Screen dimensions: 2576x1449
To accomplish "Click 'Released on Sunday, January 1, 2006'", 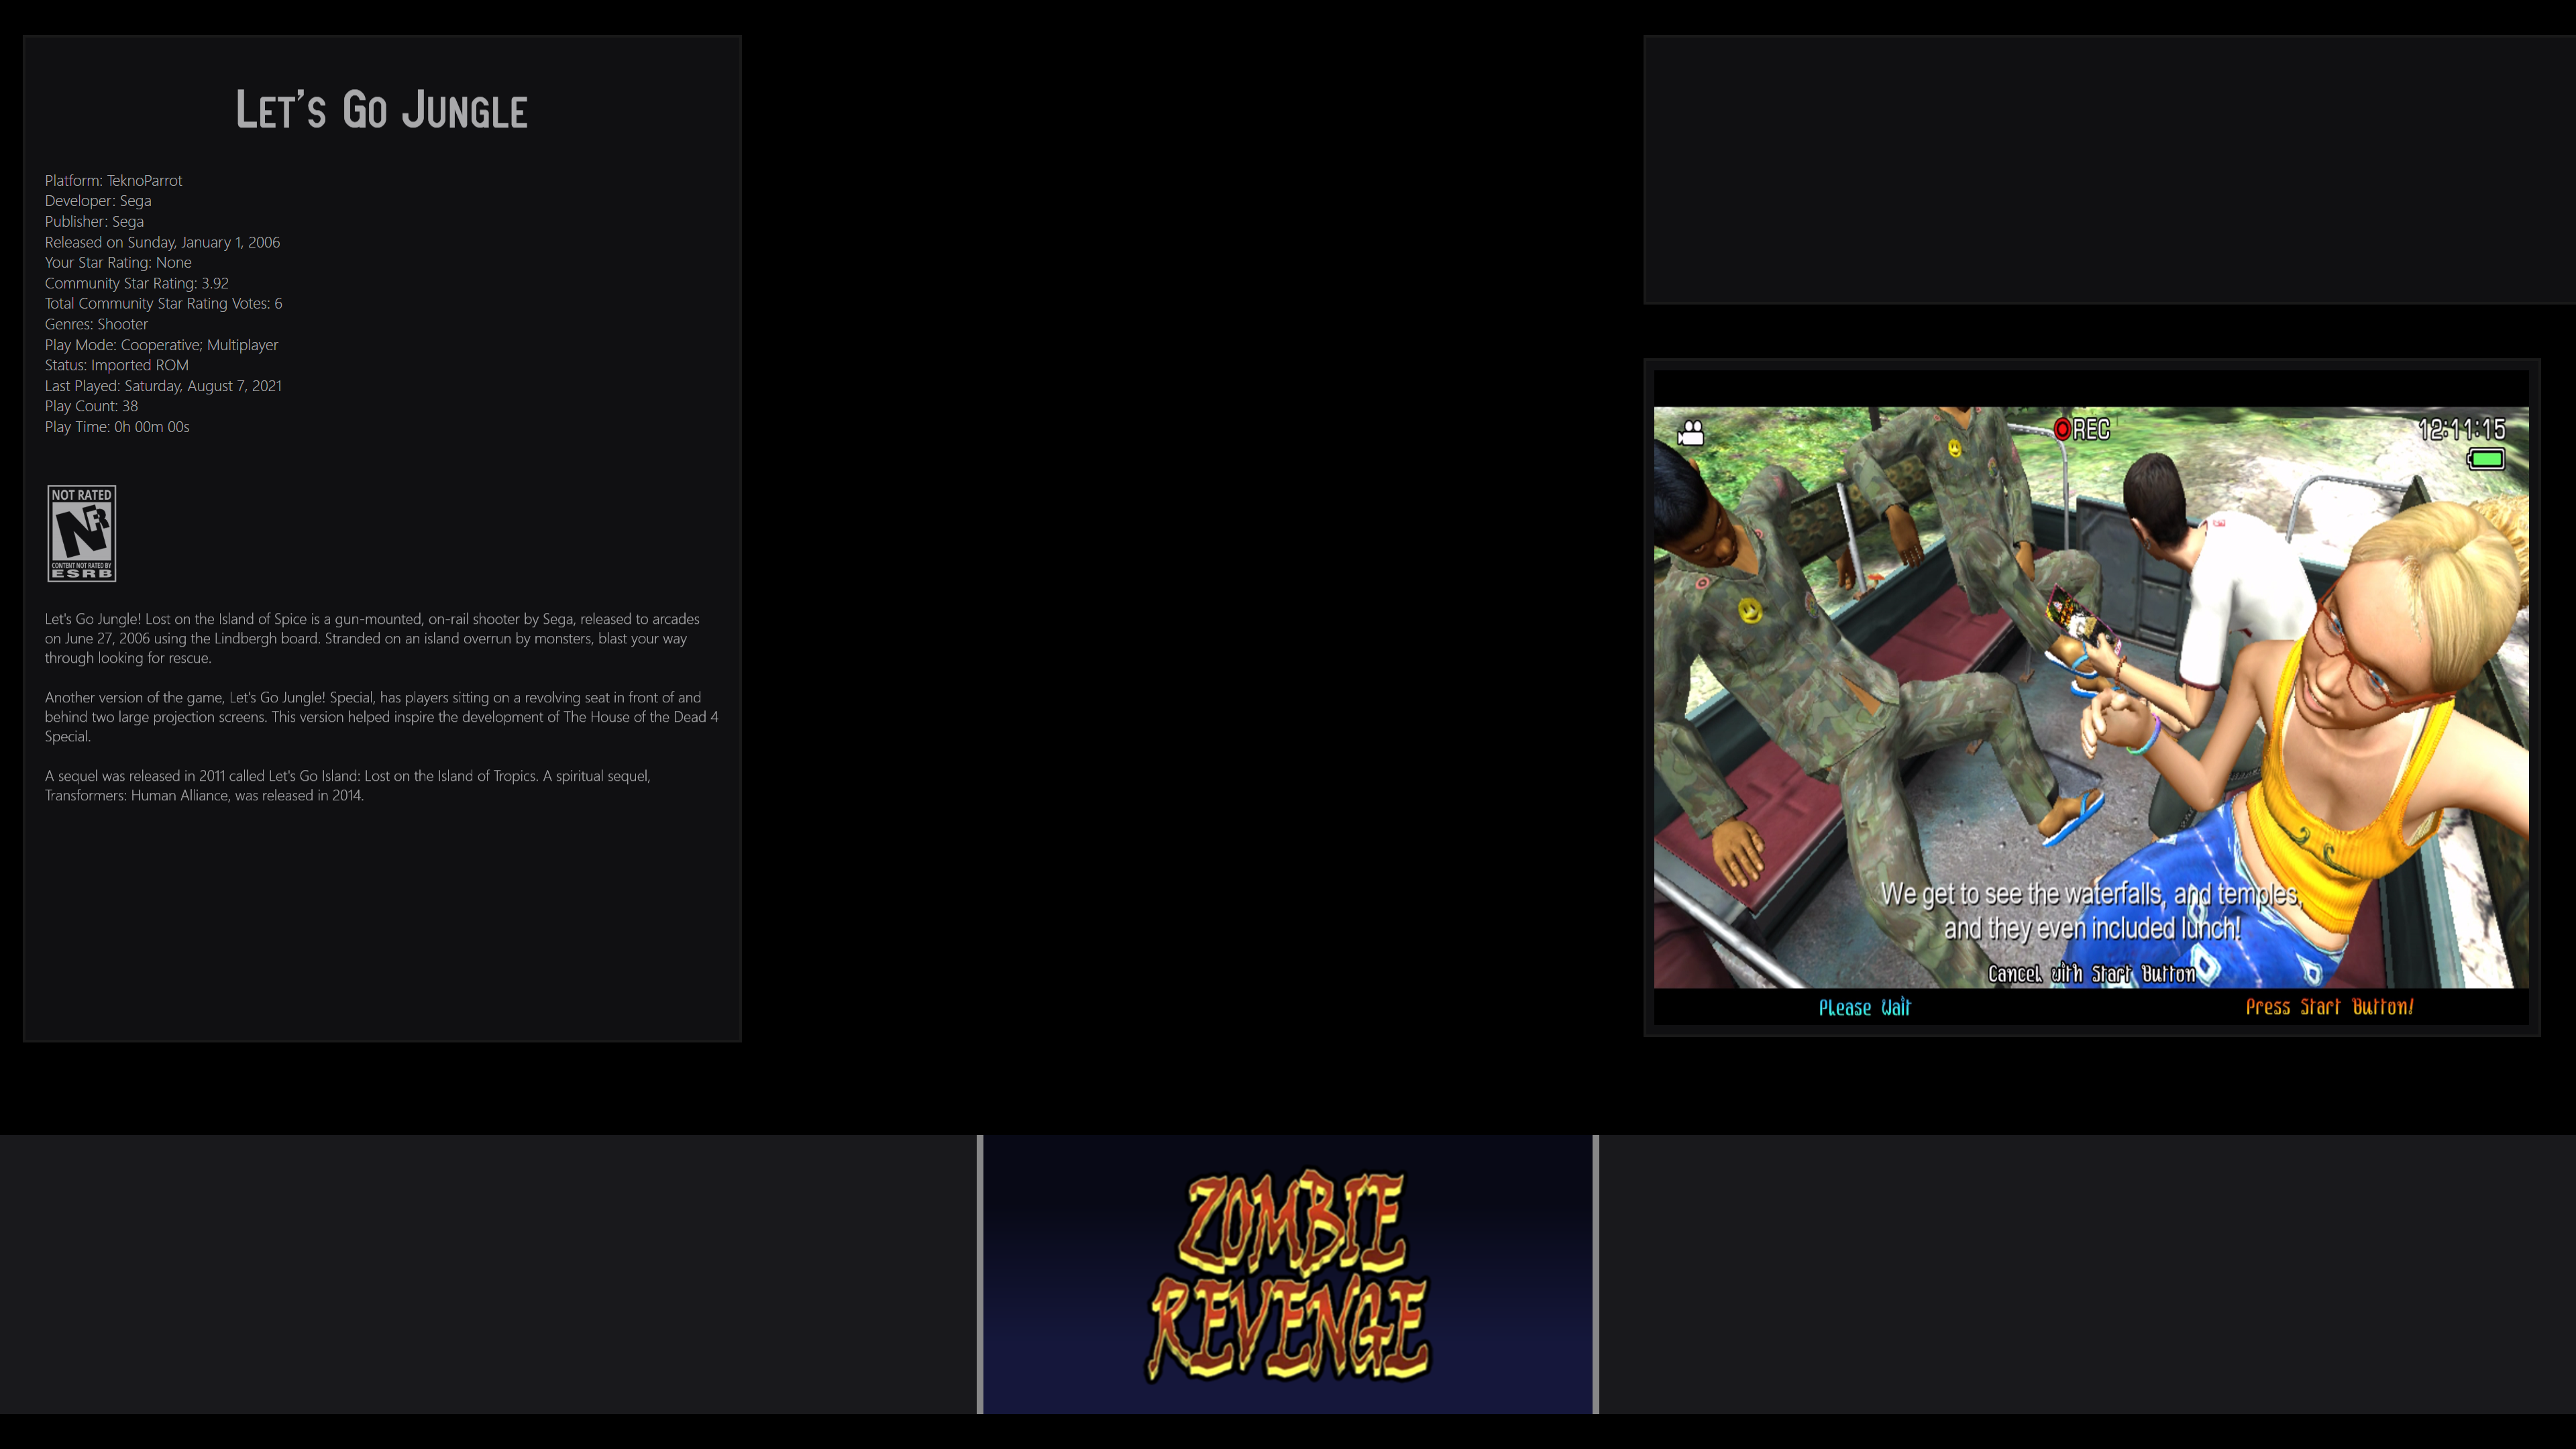I will pyautogui.click(x=162, y=242).
